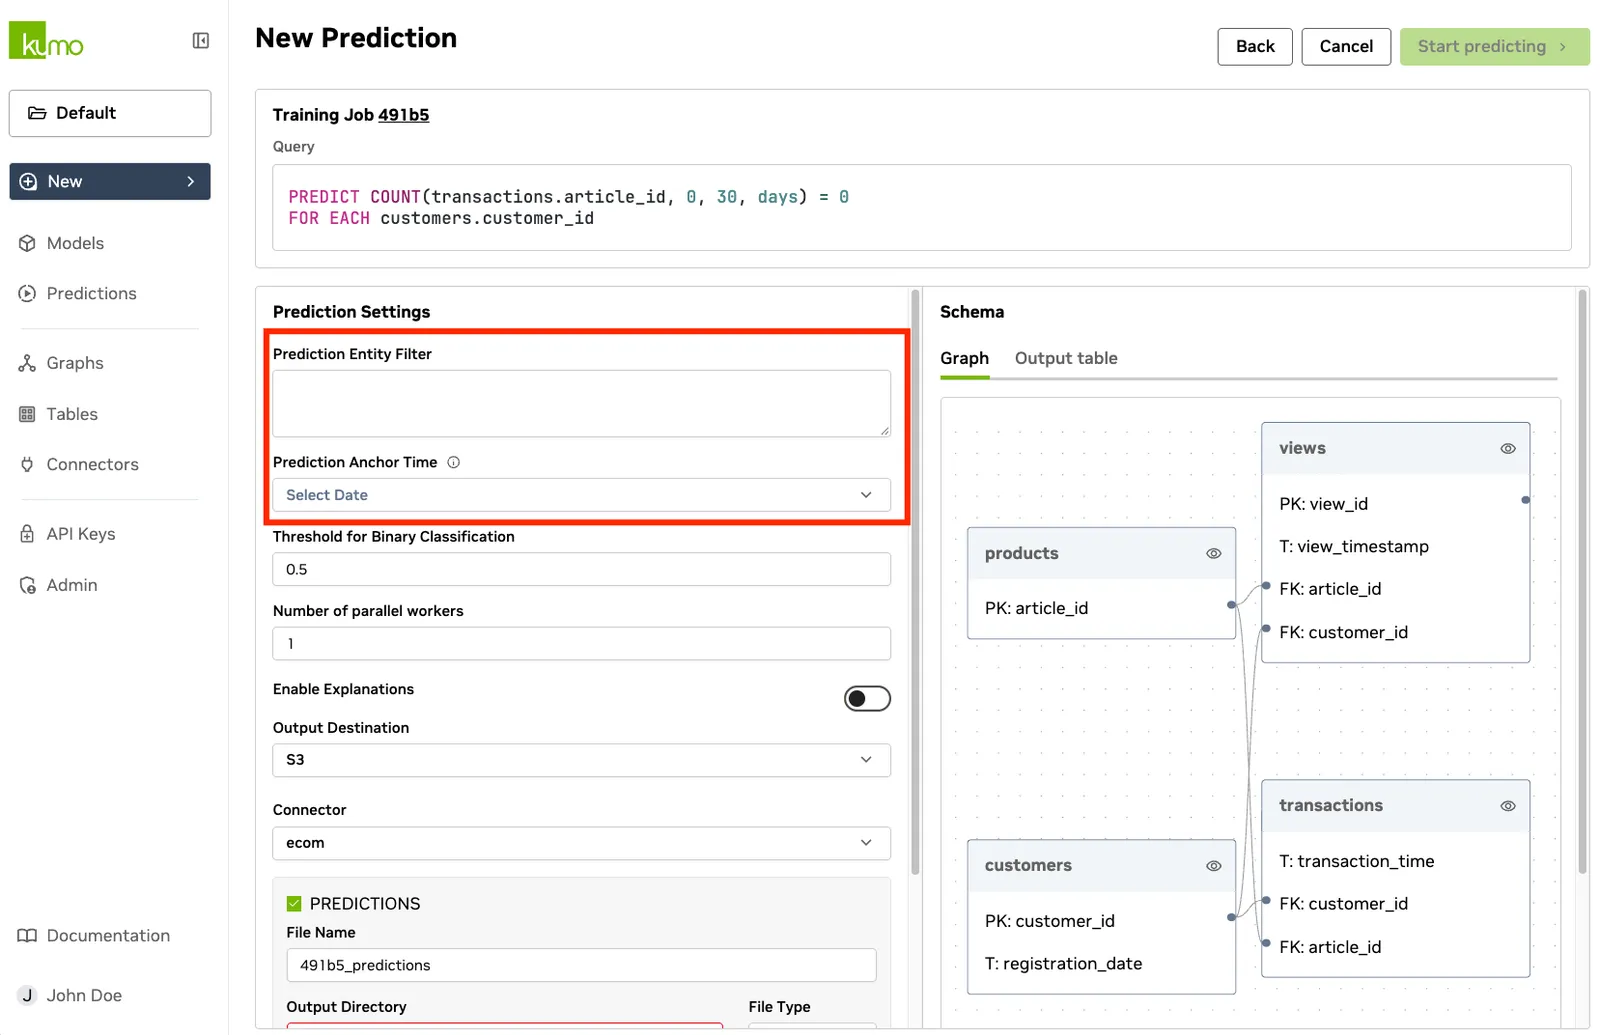Screen dimensions: 1600x1035
Task: Click the Admin shield icon
Action: coord(27,585)
